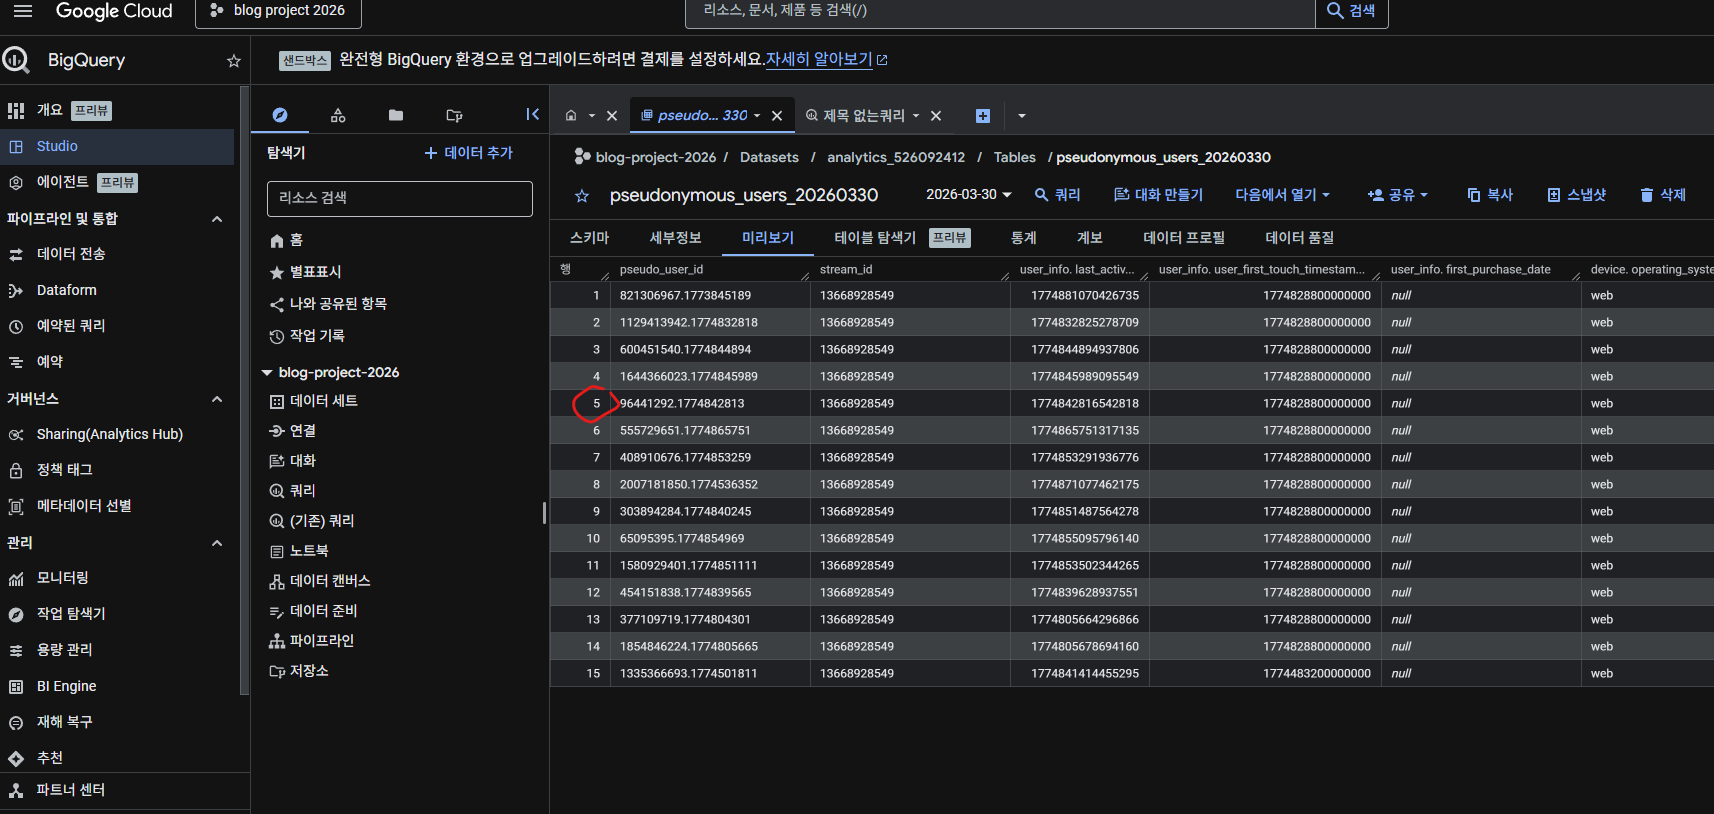Add a new query tab with plus icon
The height and width of the screenshot is (814, 1714).
983,116
